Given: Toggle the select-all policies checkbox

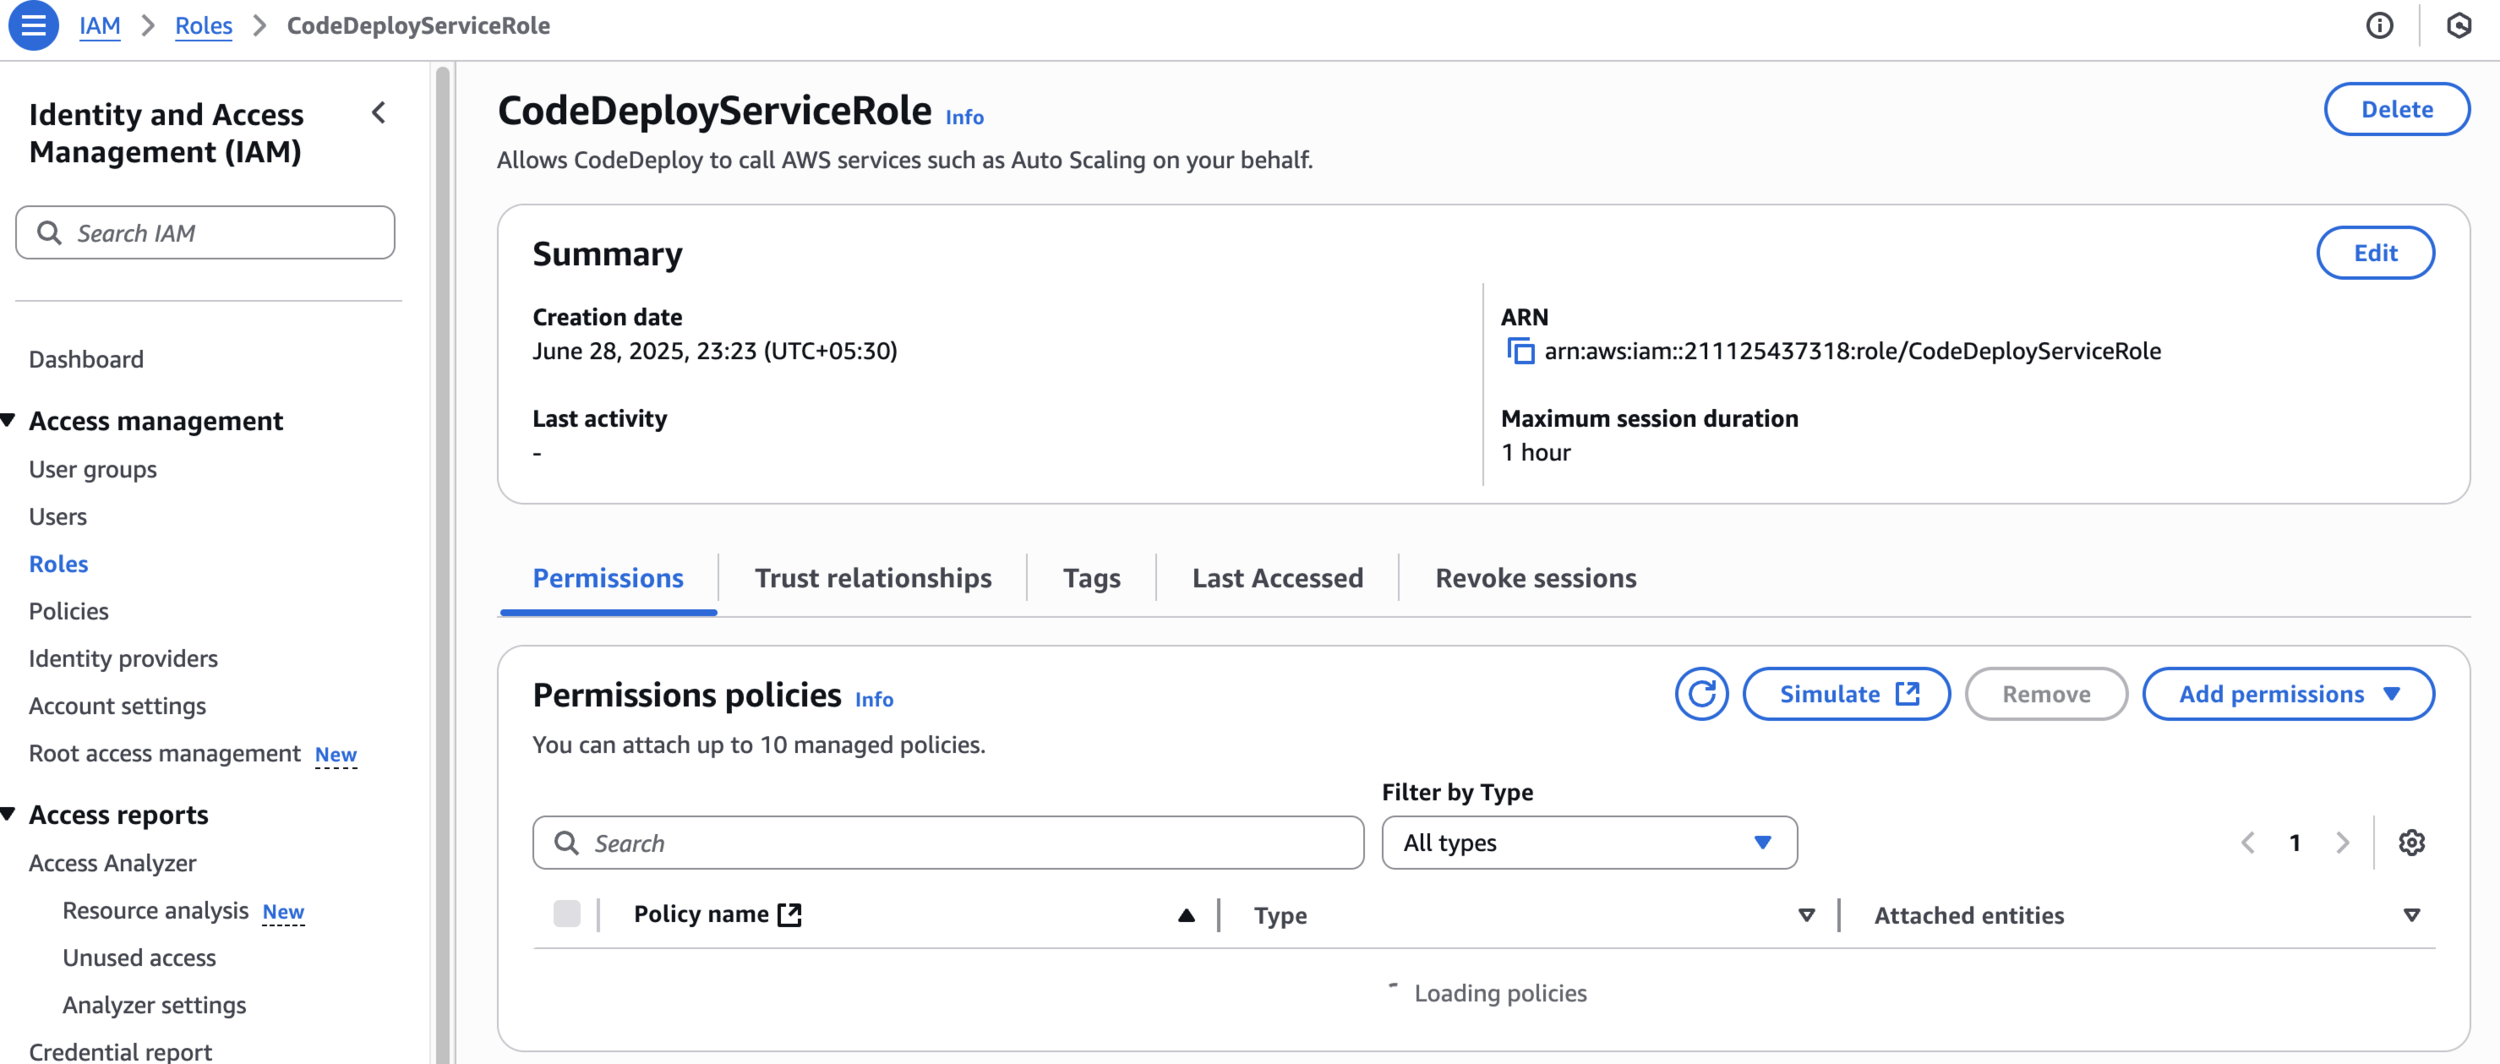Looking at the screenshot, I should point(567,914).
